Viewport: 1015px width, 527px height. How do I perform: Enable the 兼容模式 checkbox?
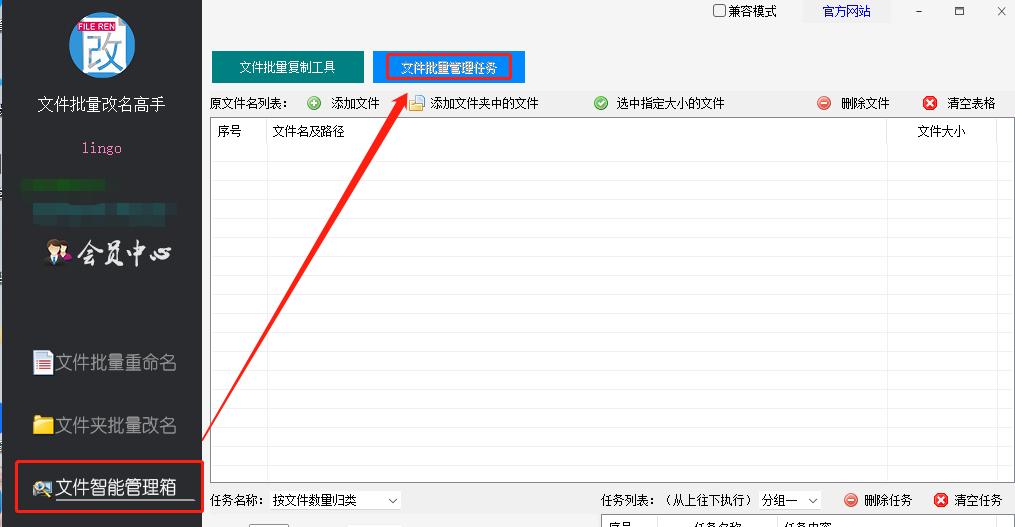point(719,11)
